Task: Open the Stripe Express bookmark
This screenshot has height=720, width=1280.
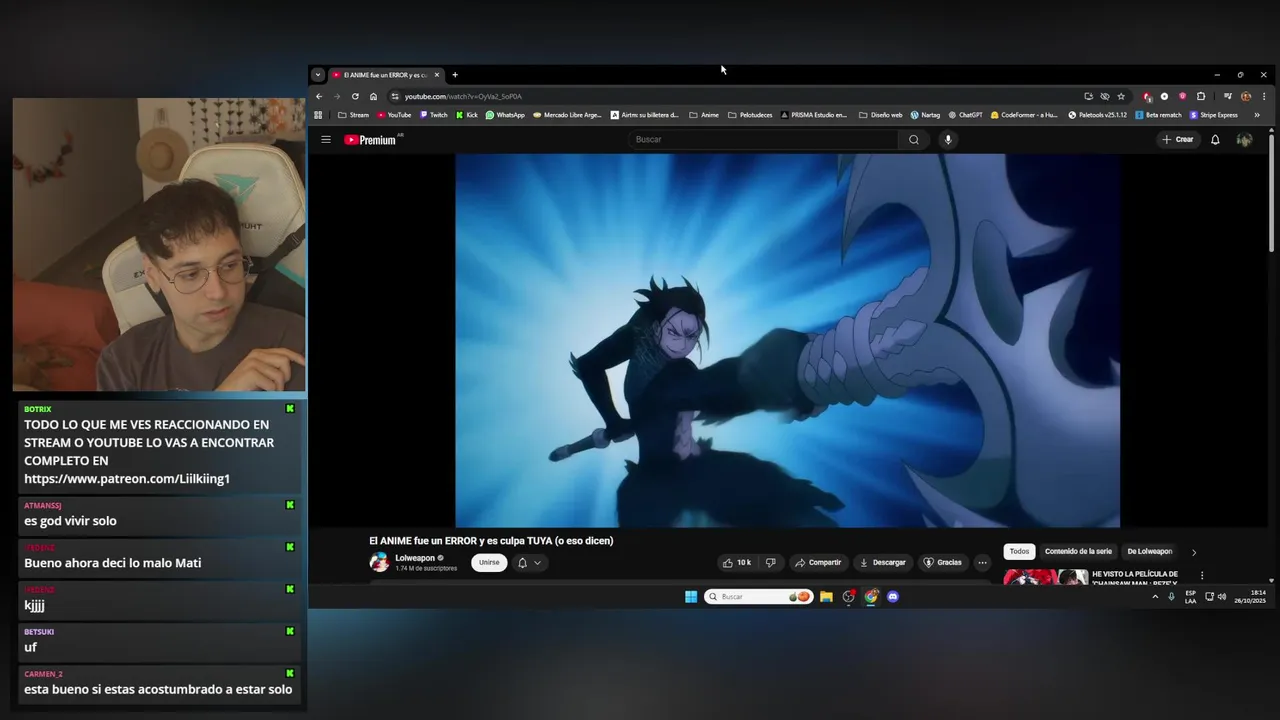Action: point(1214,115)
